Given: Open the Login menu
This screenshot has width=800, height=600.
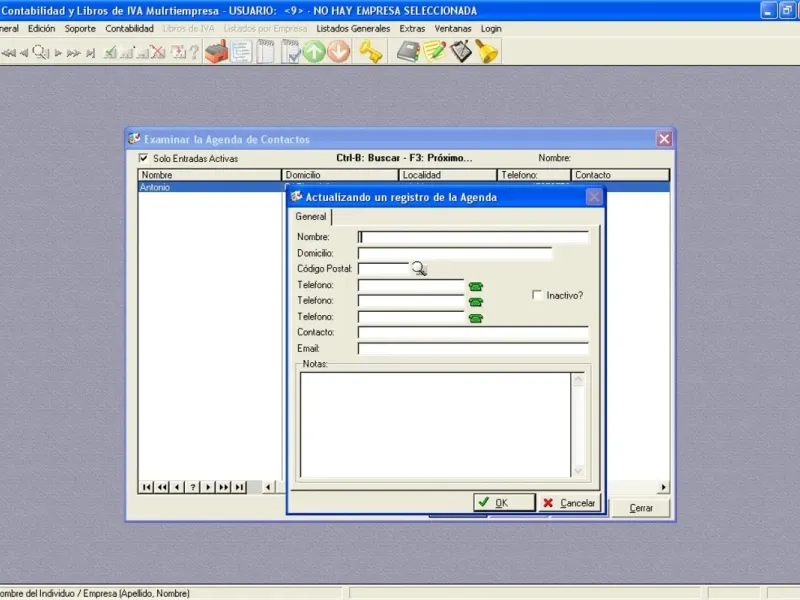Looking at the screenshot, I should tap(491, 29).
